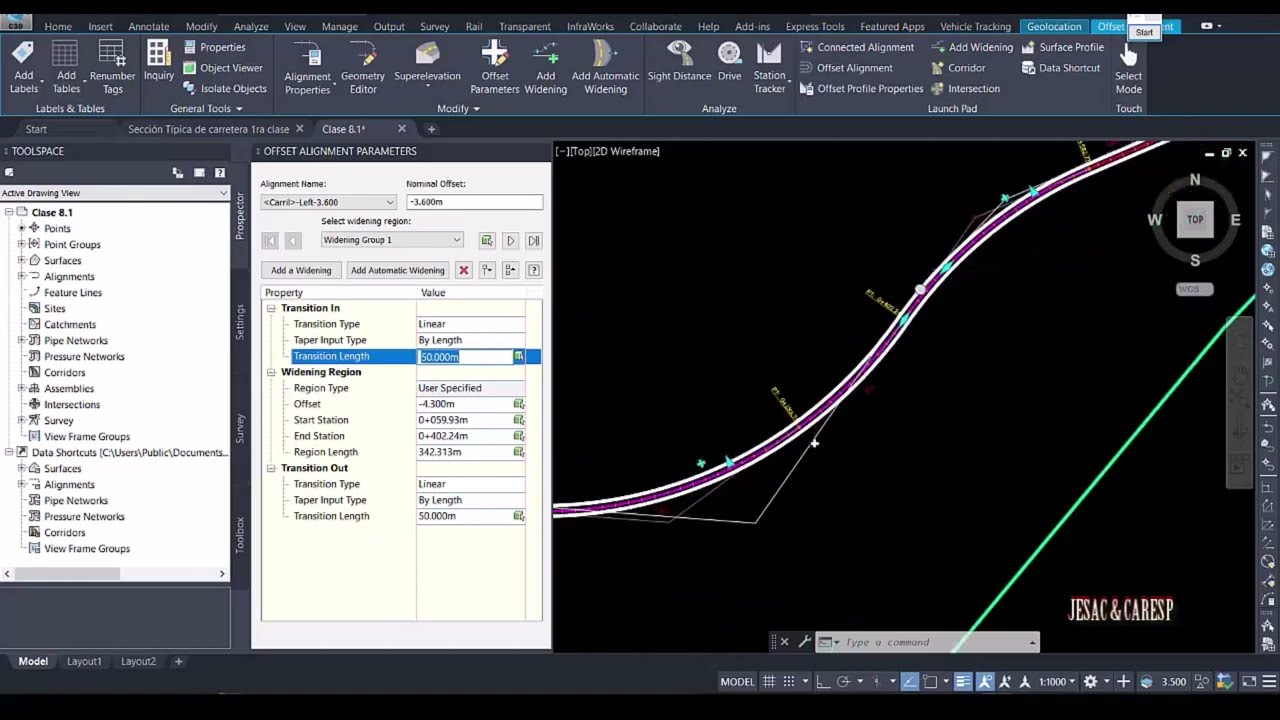This screenshot has height=720, width=1280.
Task: Click the Add a Widening button
Action: 301,270
